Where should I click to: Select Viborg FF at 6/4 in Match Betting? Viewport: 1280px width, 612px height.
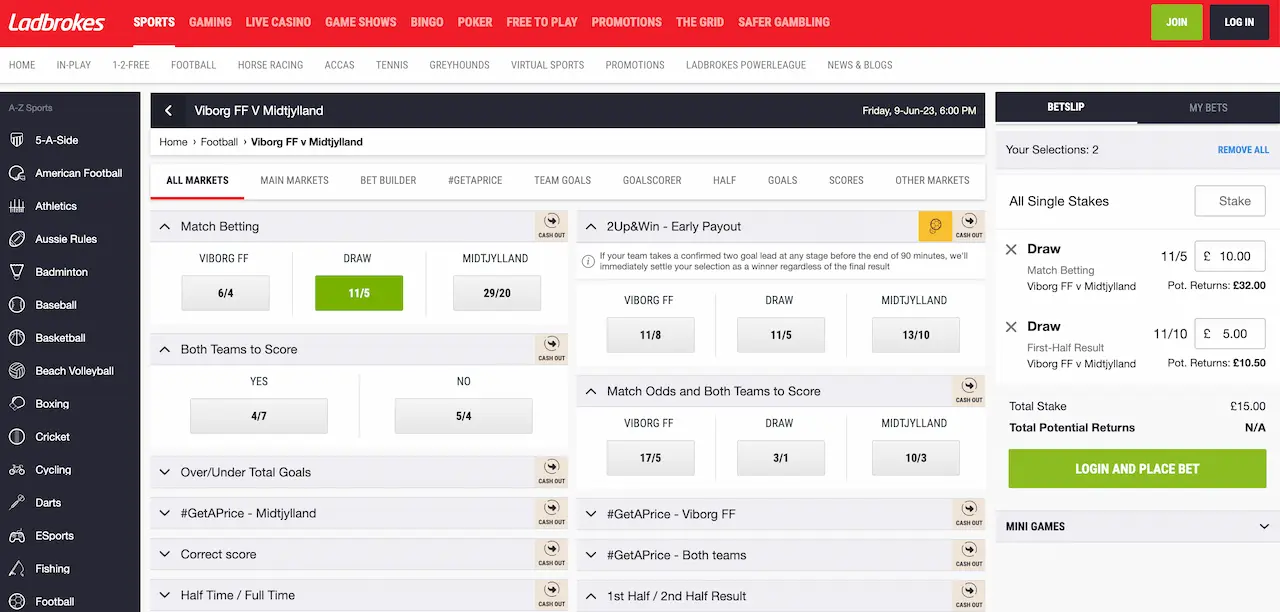tap(225, 294)
